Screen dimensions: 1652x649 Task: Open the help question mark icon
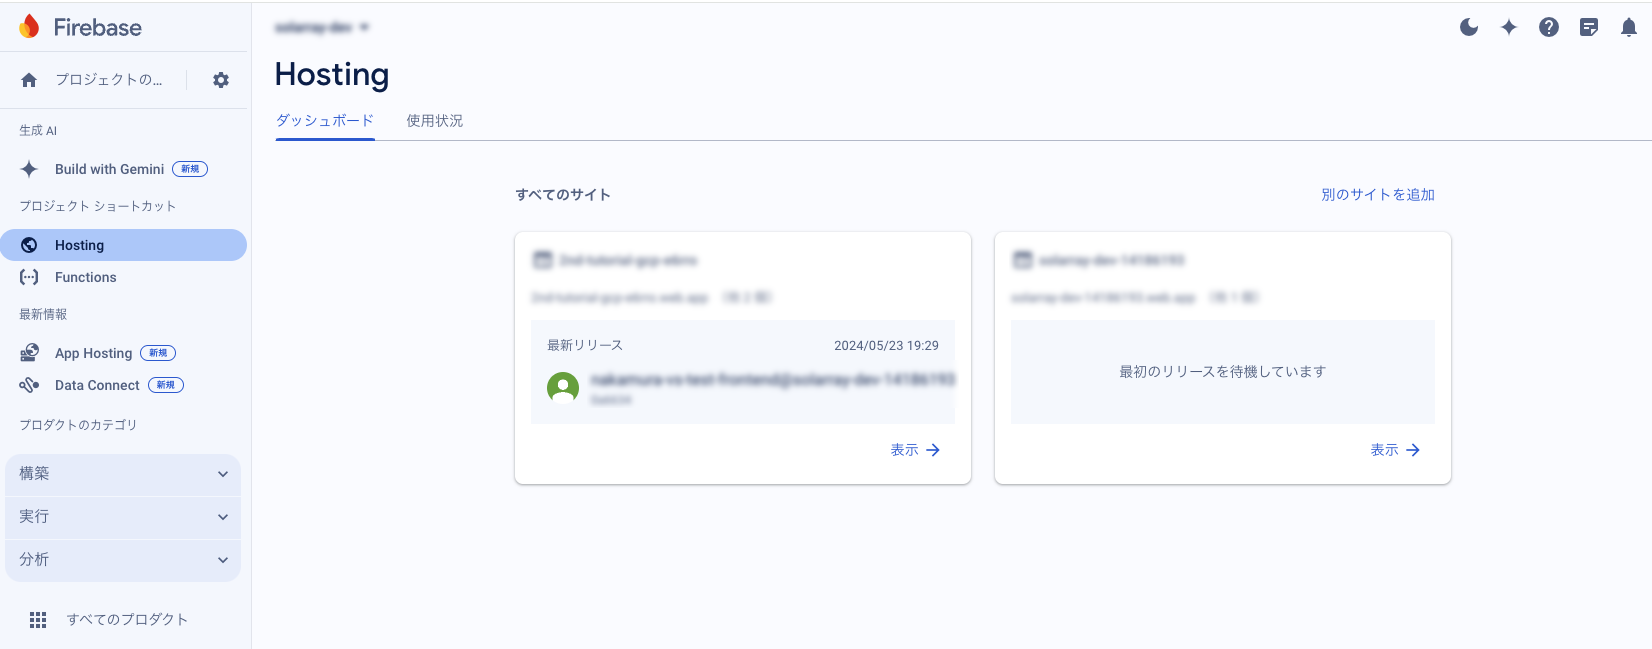1549,27
